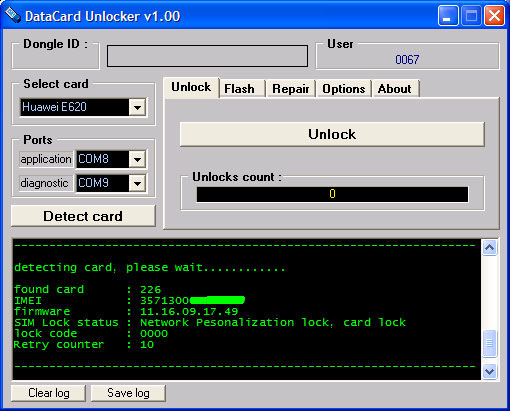Click the DataCard Unlocker title bar icon

(x=13, y=16)
